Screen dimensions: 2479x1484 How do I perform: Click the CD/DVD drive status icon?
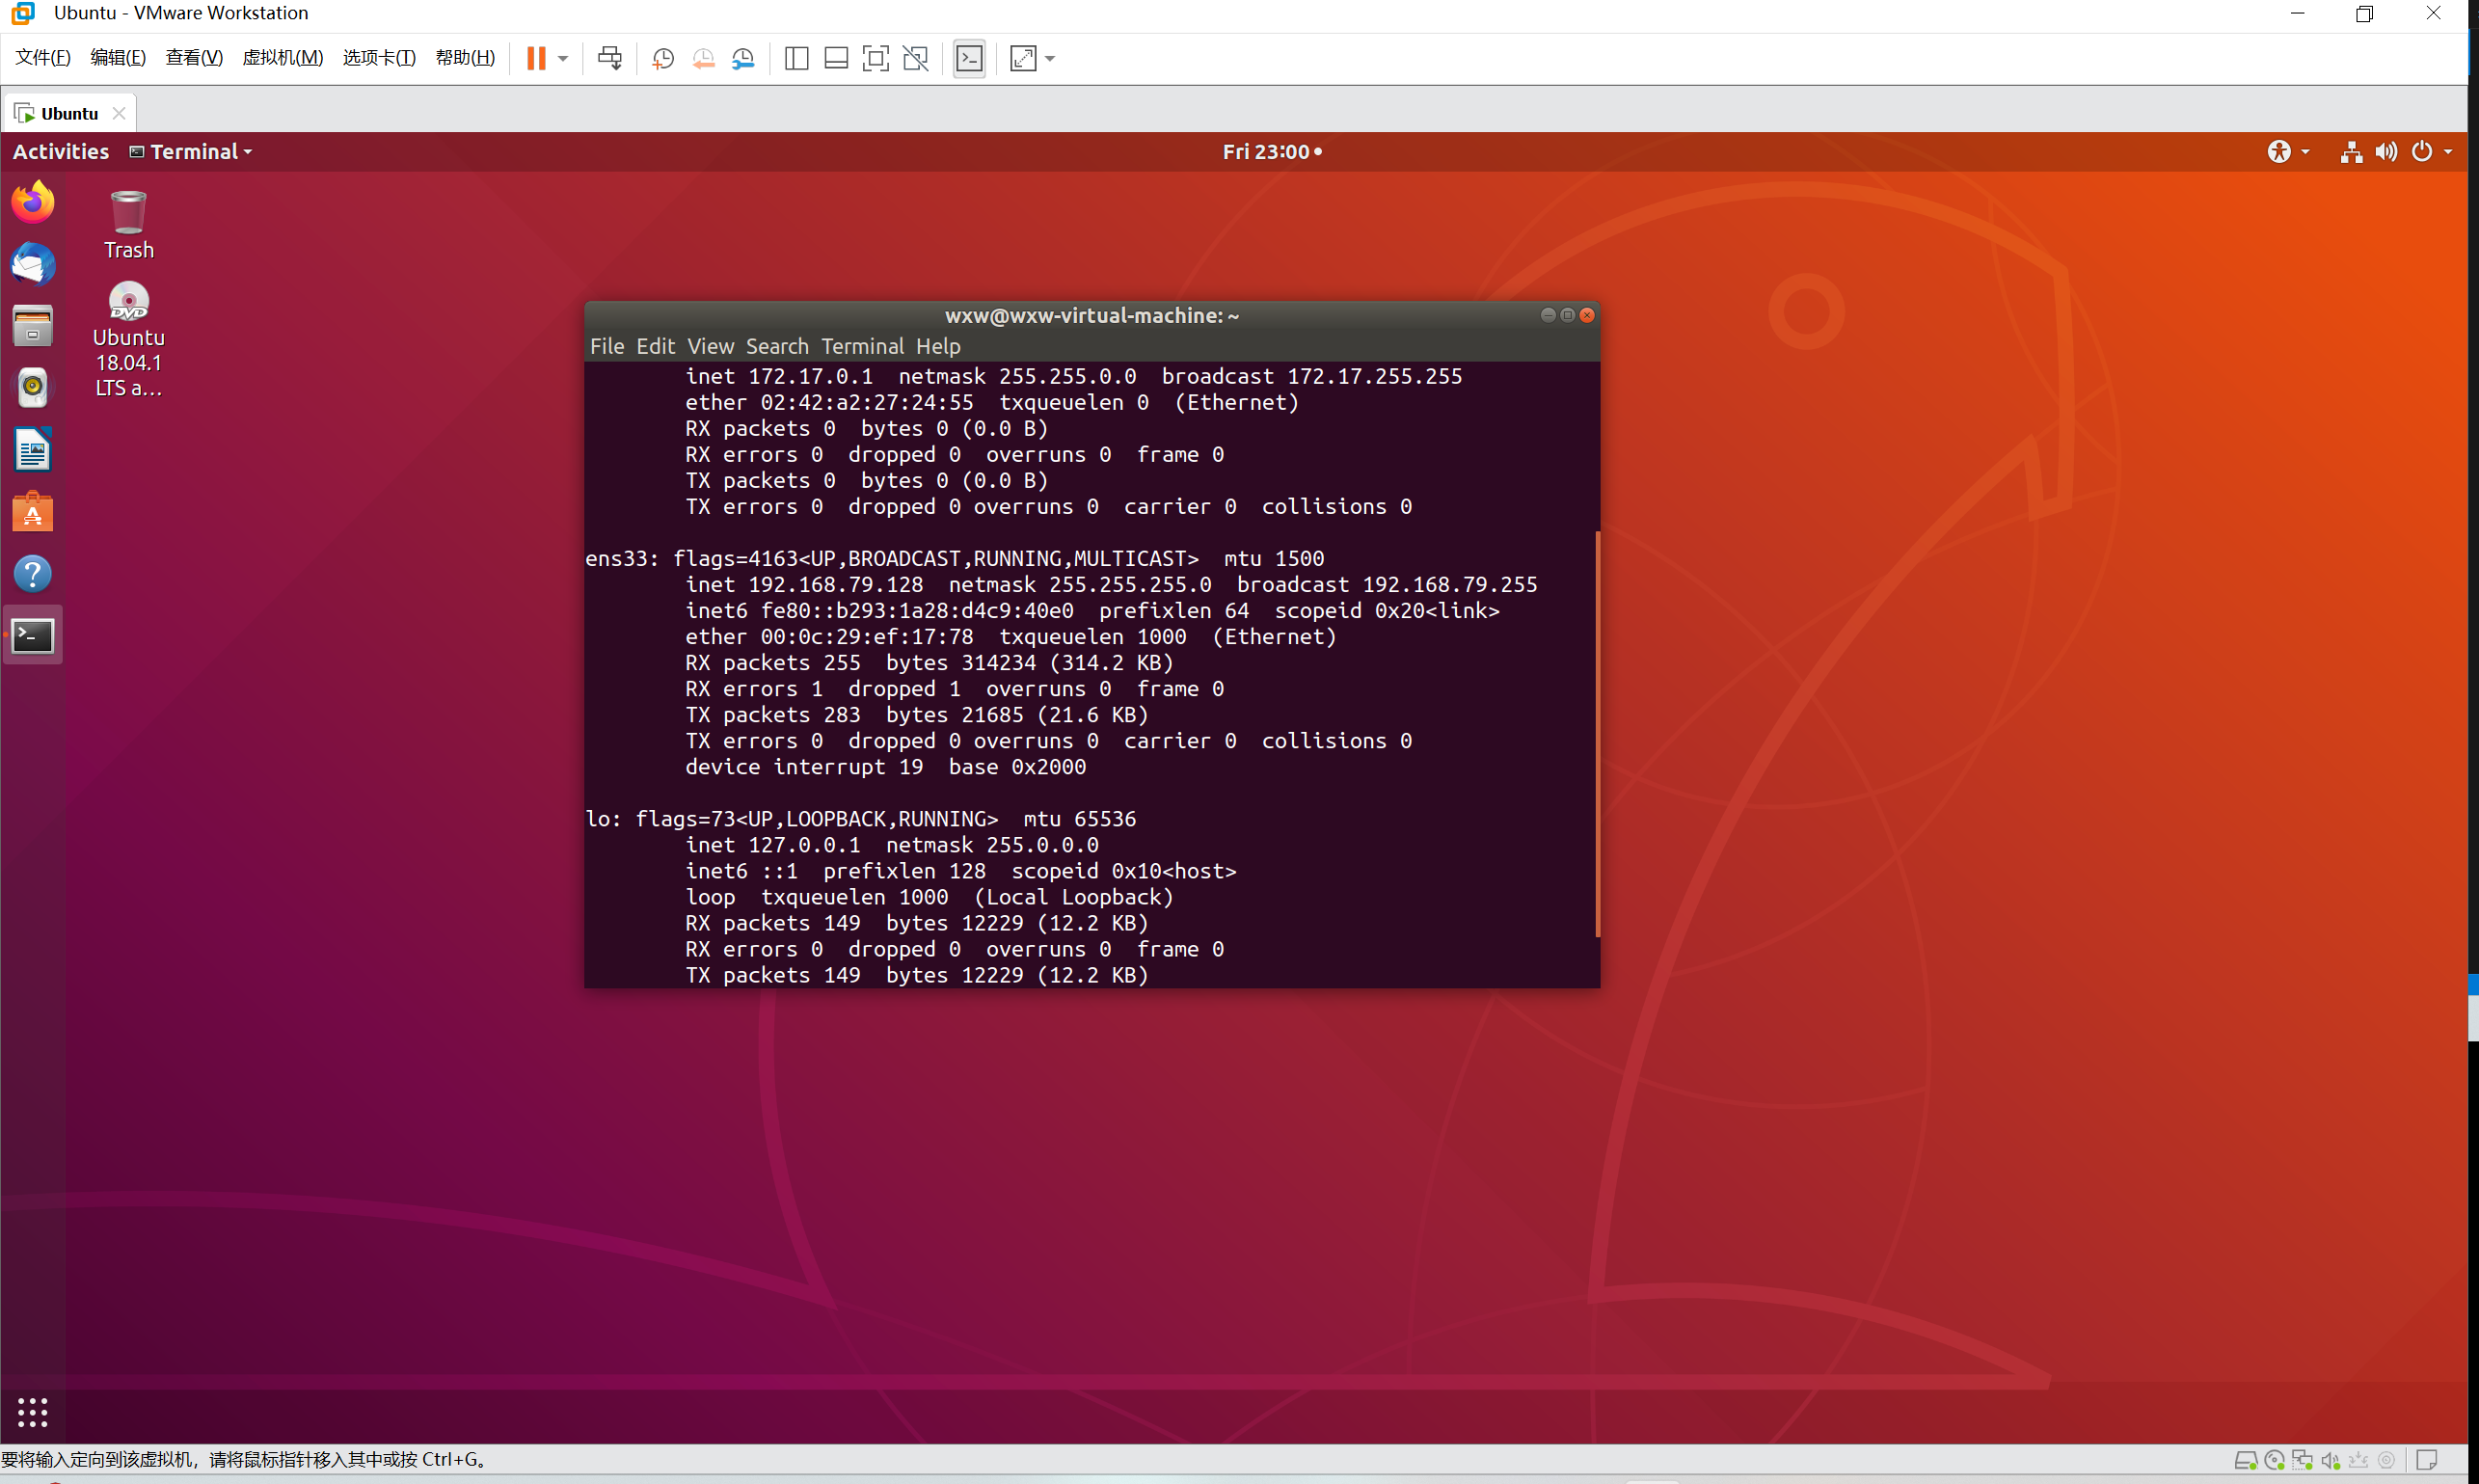tap(2274, 1460)
